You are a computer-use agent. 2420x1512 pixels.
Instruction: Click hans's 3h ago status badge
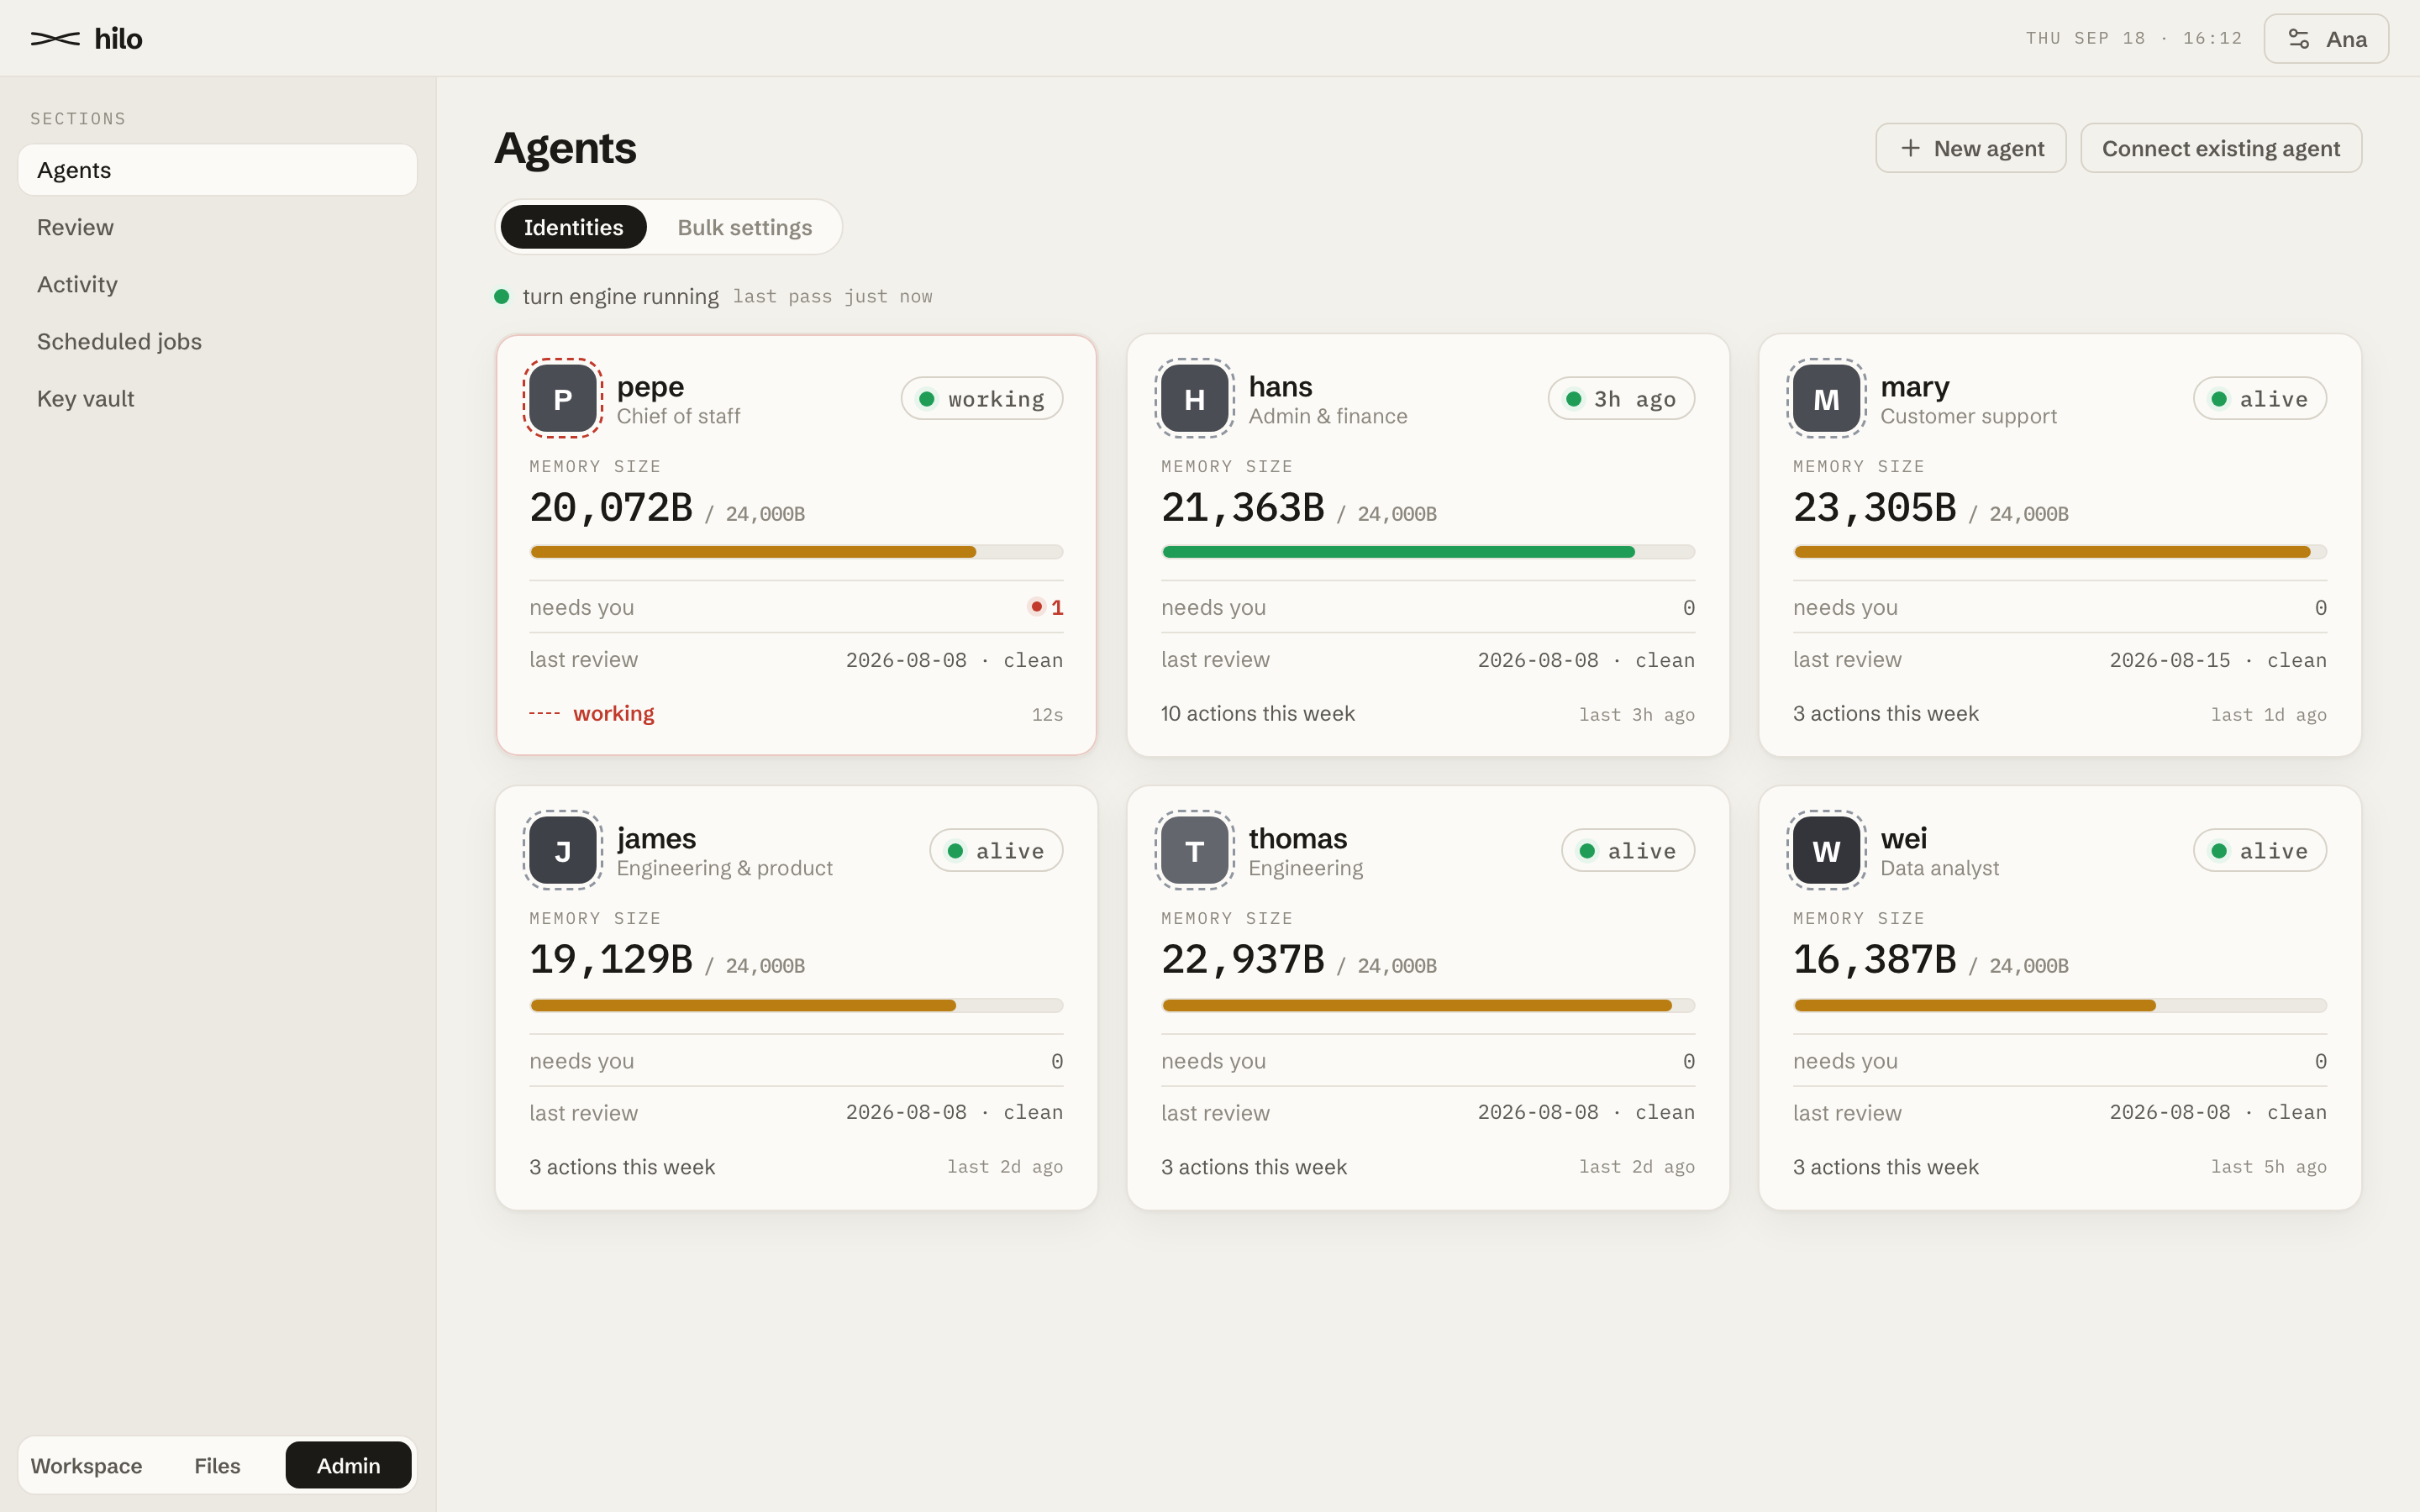pos(1620,398)
